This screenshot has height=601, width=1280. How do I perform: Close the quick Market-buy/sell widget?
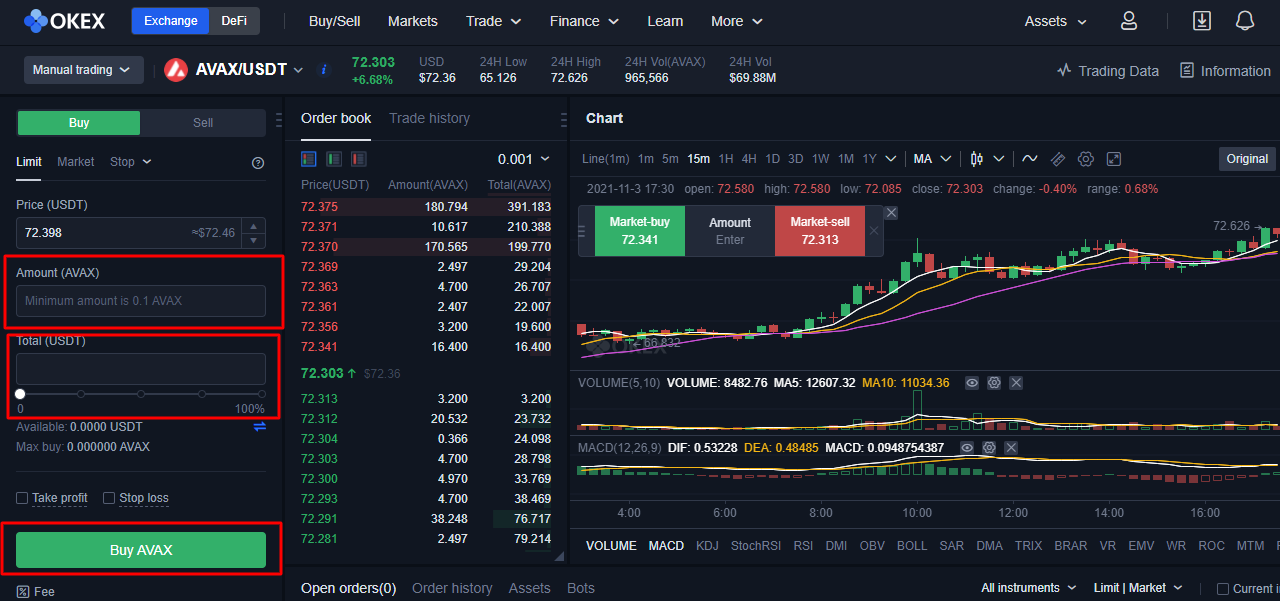click(x=891, y=213)
